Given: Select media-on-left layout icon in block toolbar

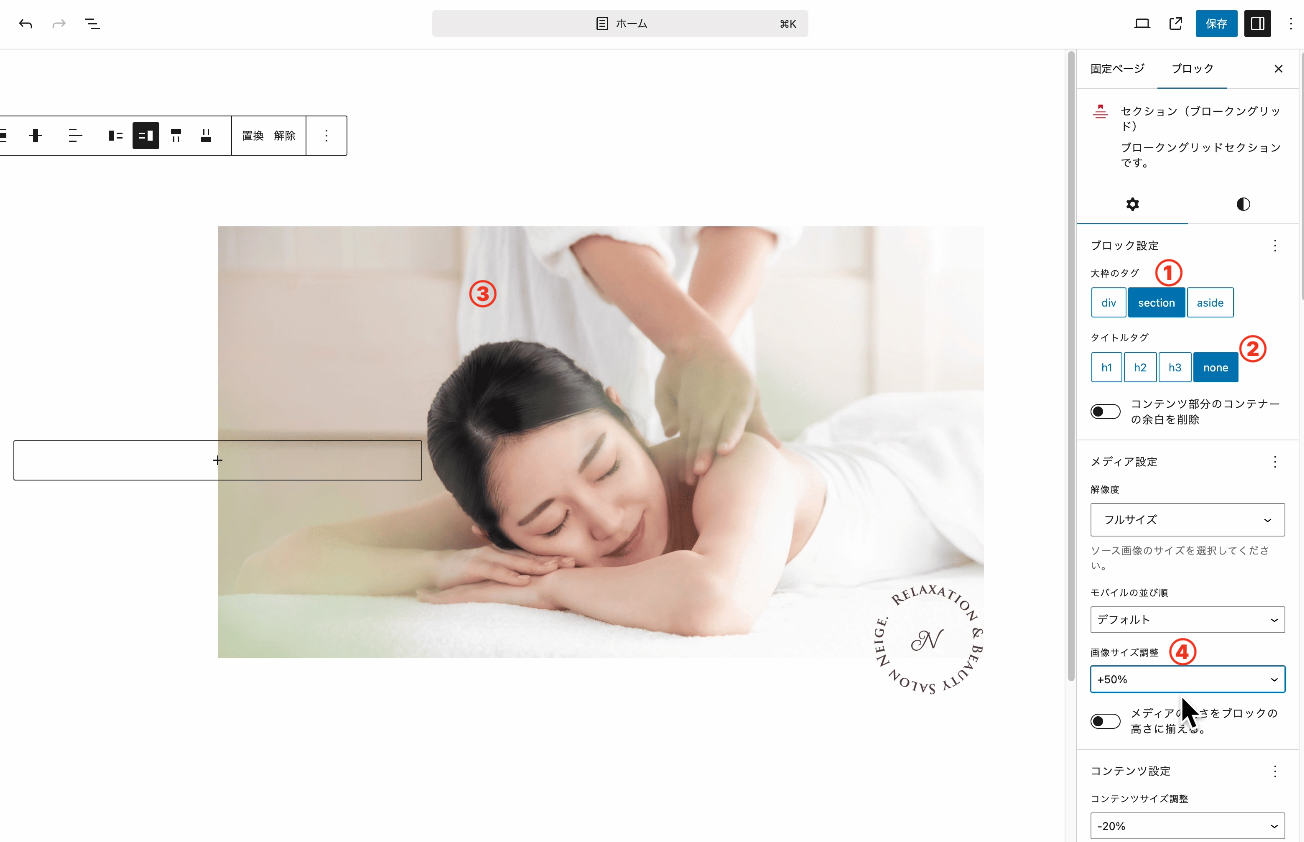Looking at the screenshot, I should coord(116,136).
